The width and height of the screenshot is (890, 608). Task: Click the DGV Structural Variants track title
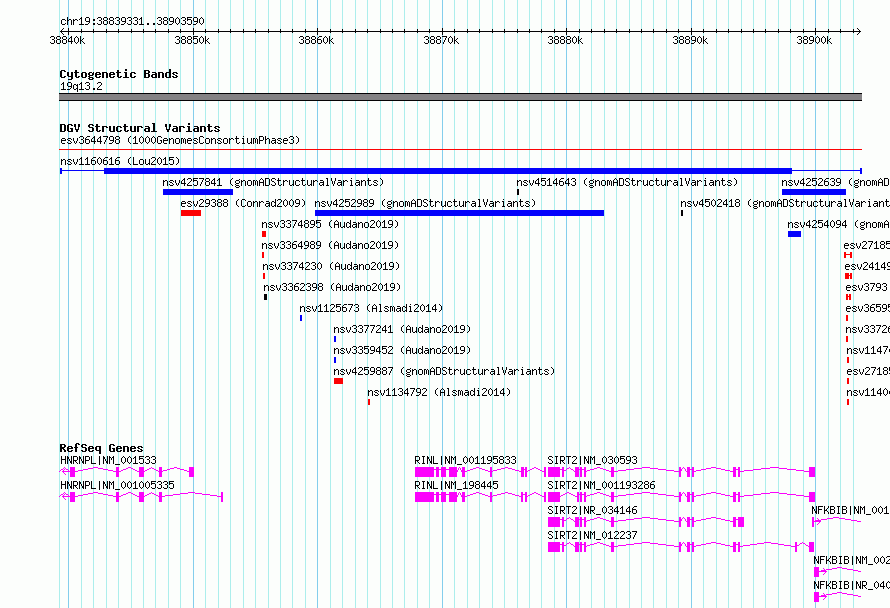coord(140,128)
